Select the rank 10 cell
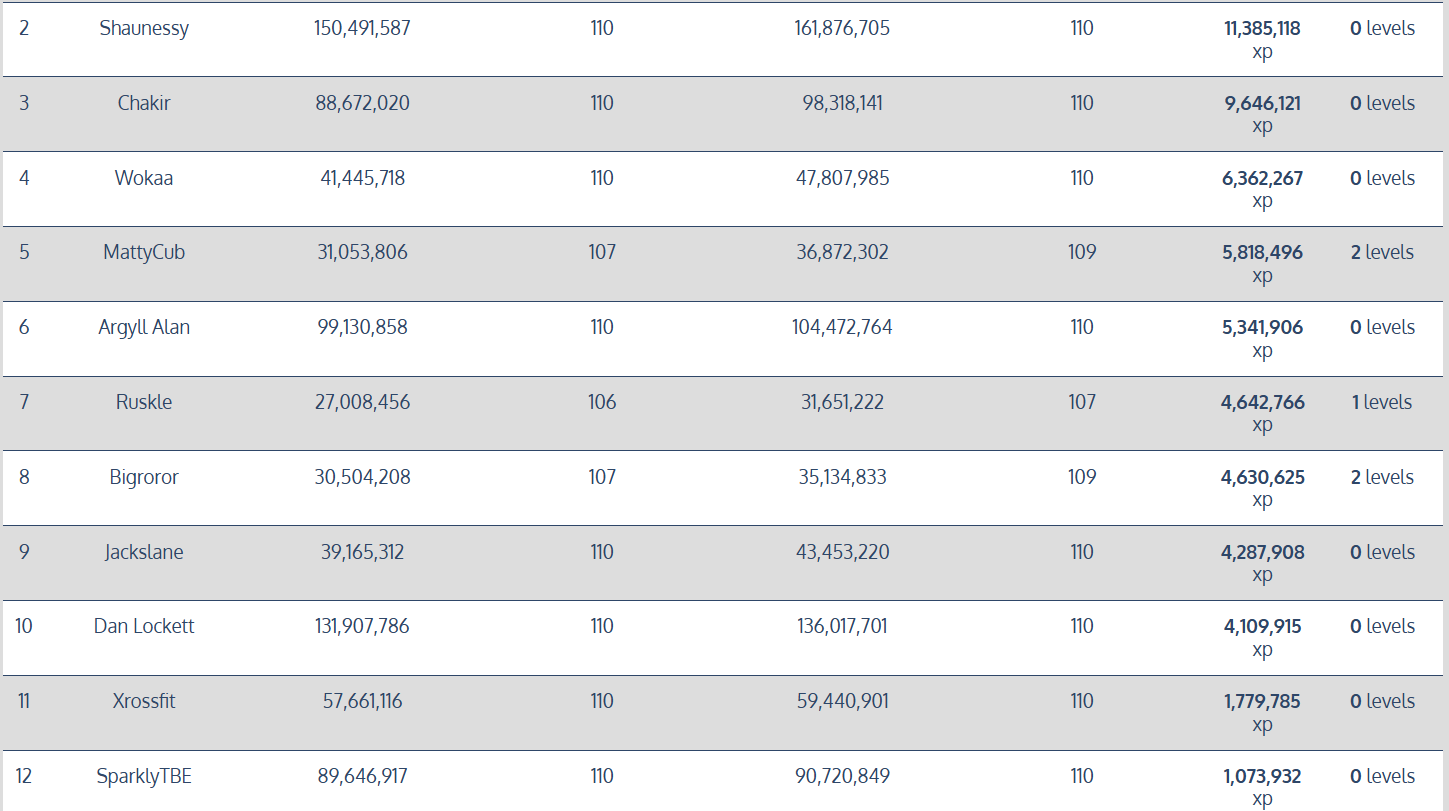This screenshot has height=811, width=1449. [x=24, y=627]
